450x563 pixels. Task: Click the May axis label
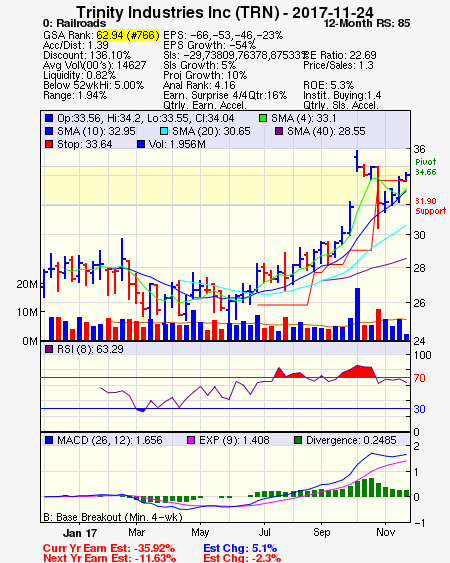200,532
